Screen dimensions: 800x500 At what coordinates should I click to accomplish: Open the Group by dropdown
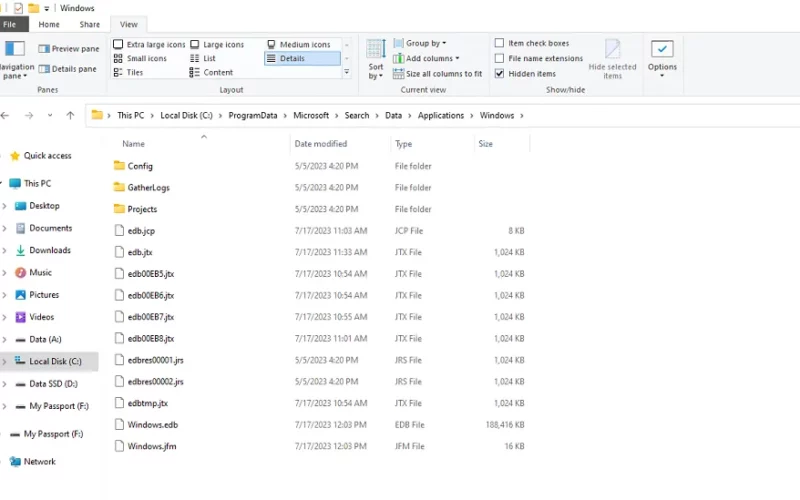point(420,43)
